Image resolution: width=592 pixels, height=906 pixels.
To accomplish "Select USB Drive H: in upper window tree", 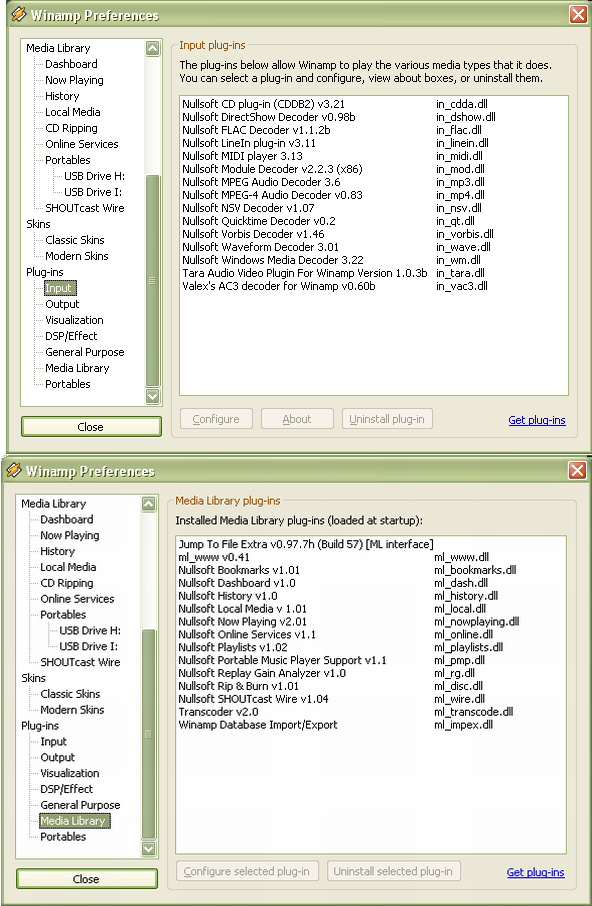I will coord(94,176).
